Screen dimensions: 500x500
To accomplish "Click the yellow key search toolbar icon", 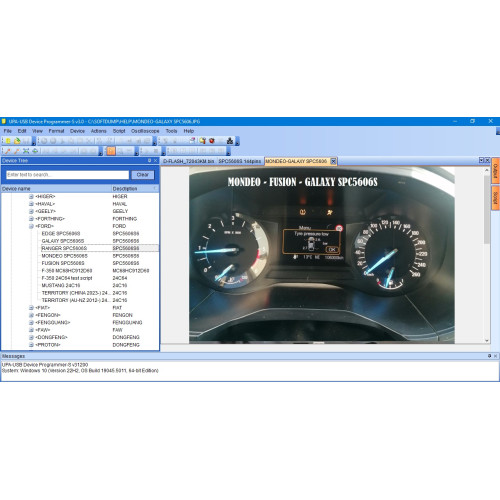I will pos(202,141).
